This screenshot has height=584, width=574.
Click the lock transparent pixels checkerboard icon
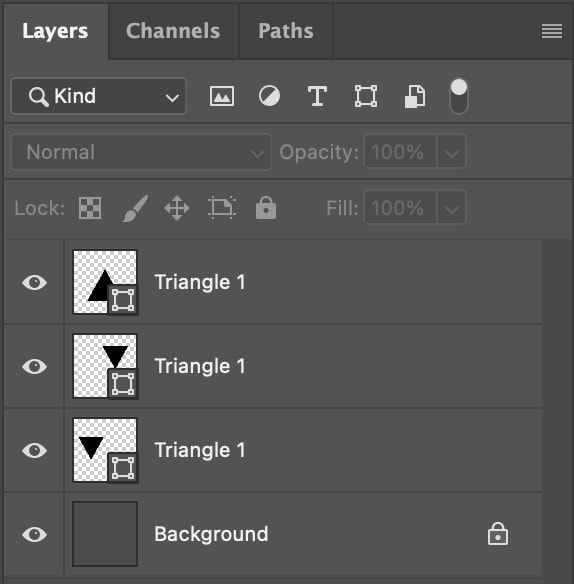(90, 208)
